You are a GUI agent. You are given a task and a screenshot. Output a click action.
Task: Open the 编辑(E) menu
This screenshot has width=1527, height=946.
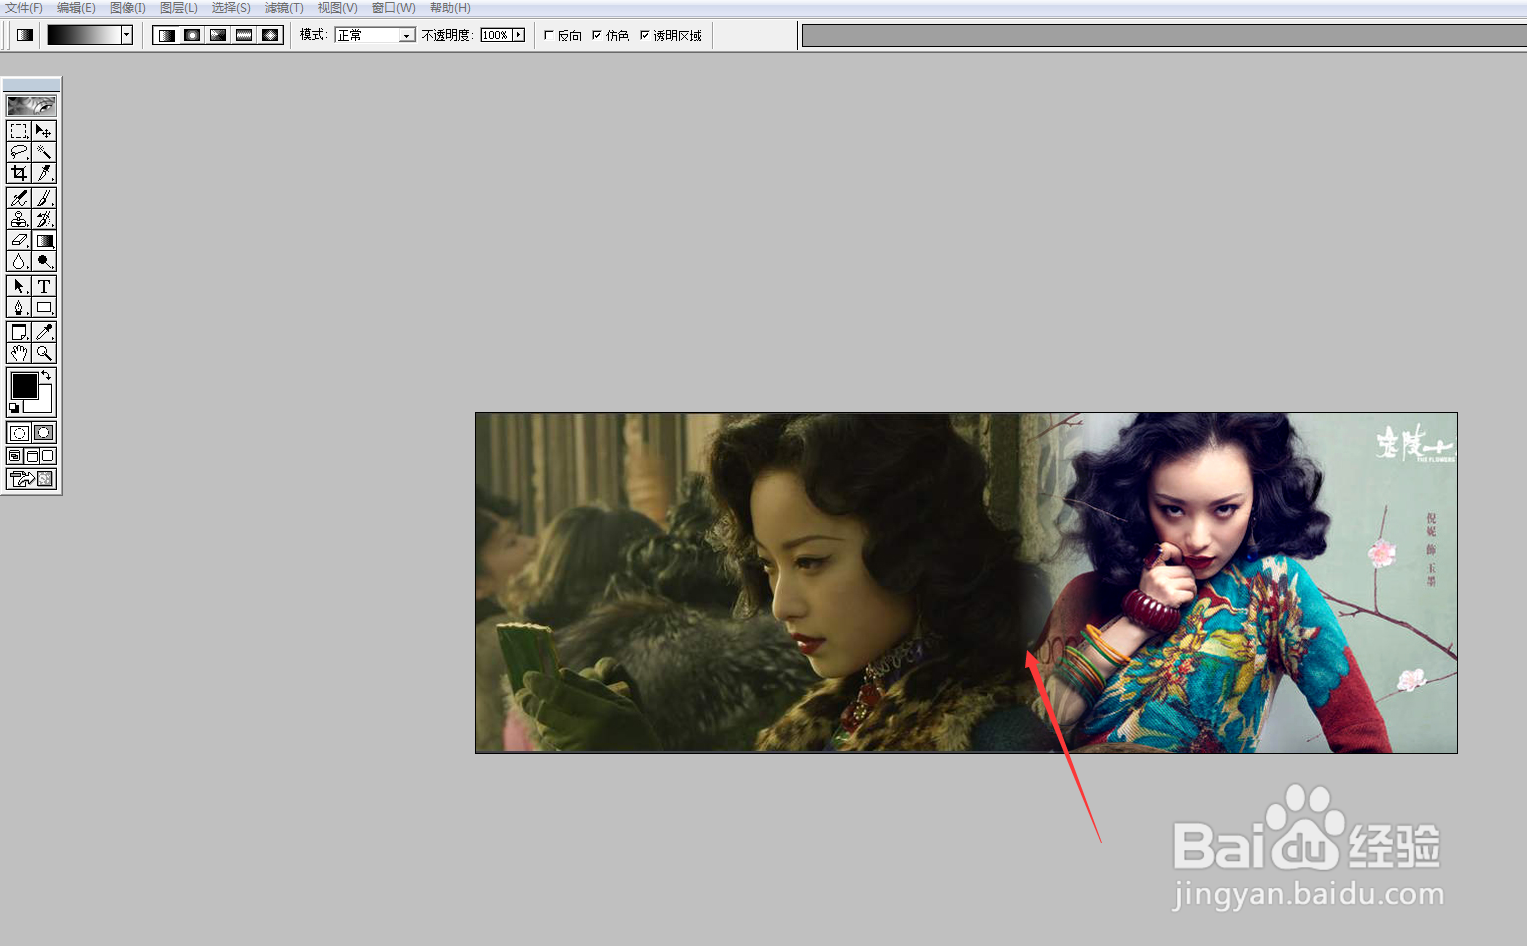click(x=76, y=8)
